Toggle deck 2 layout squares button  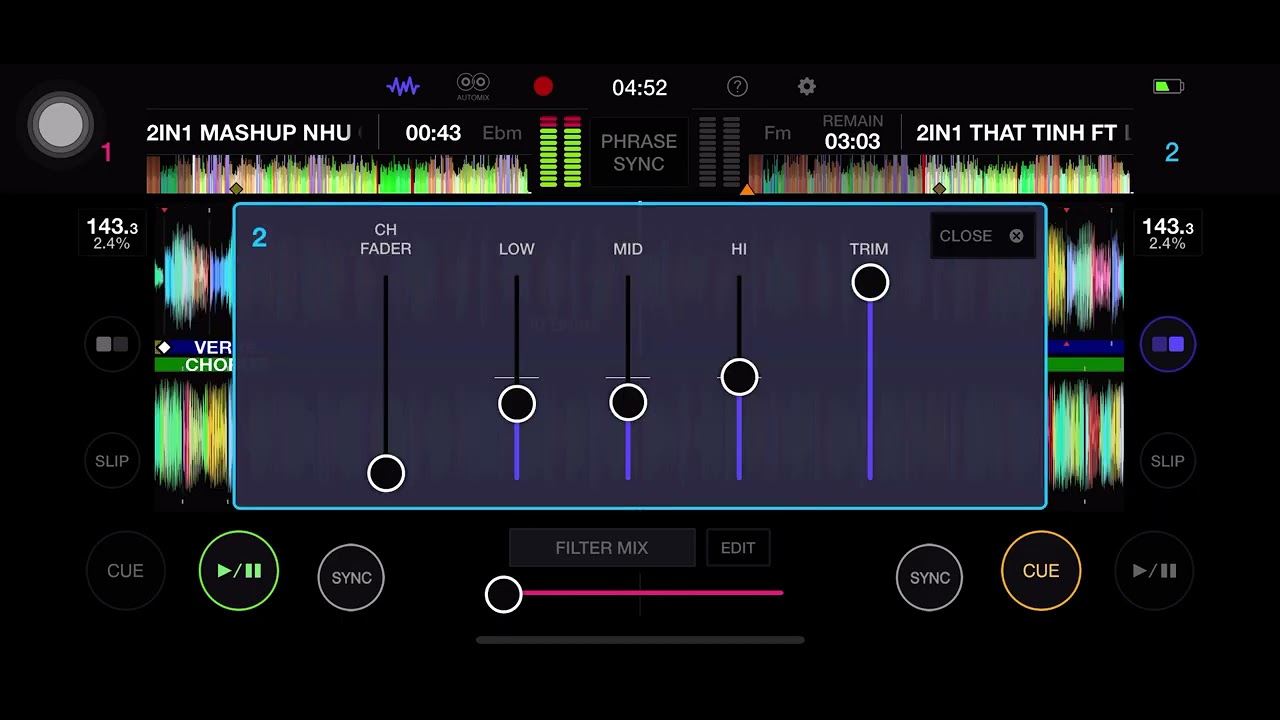1168,344
